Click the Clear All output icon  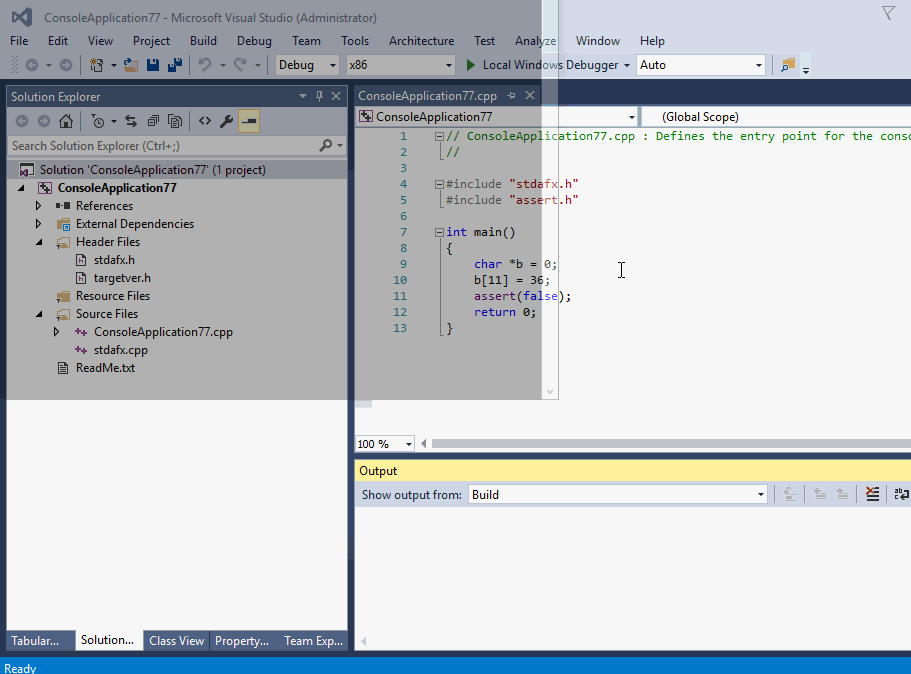(x=873, y=494)
